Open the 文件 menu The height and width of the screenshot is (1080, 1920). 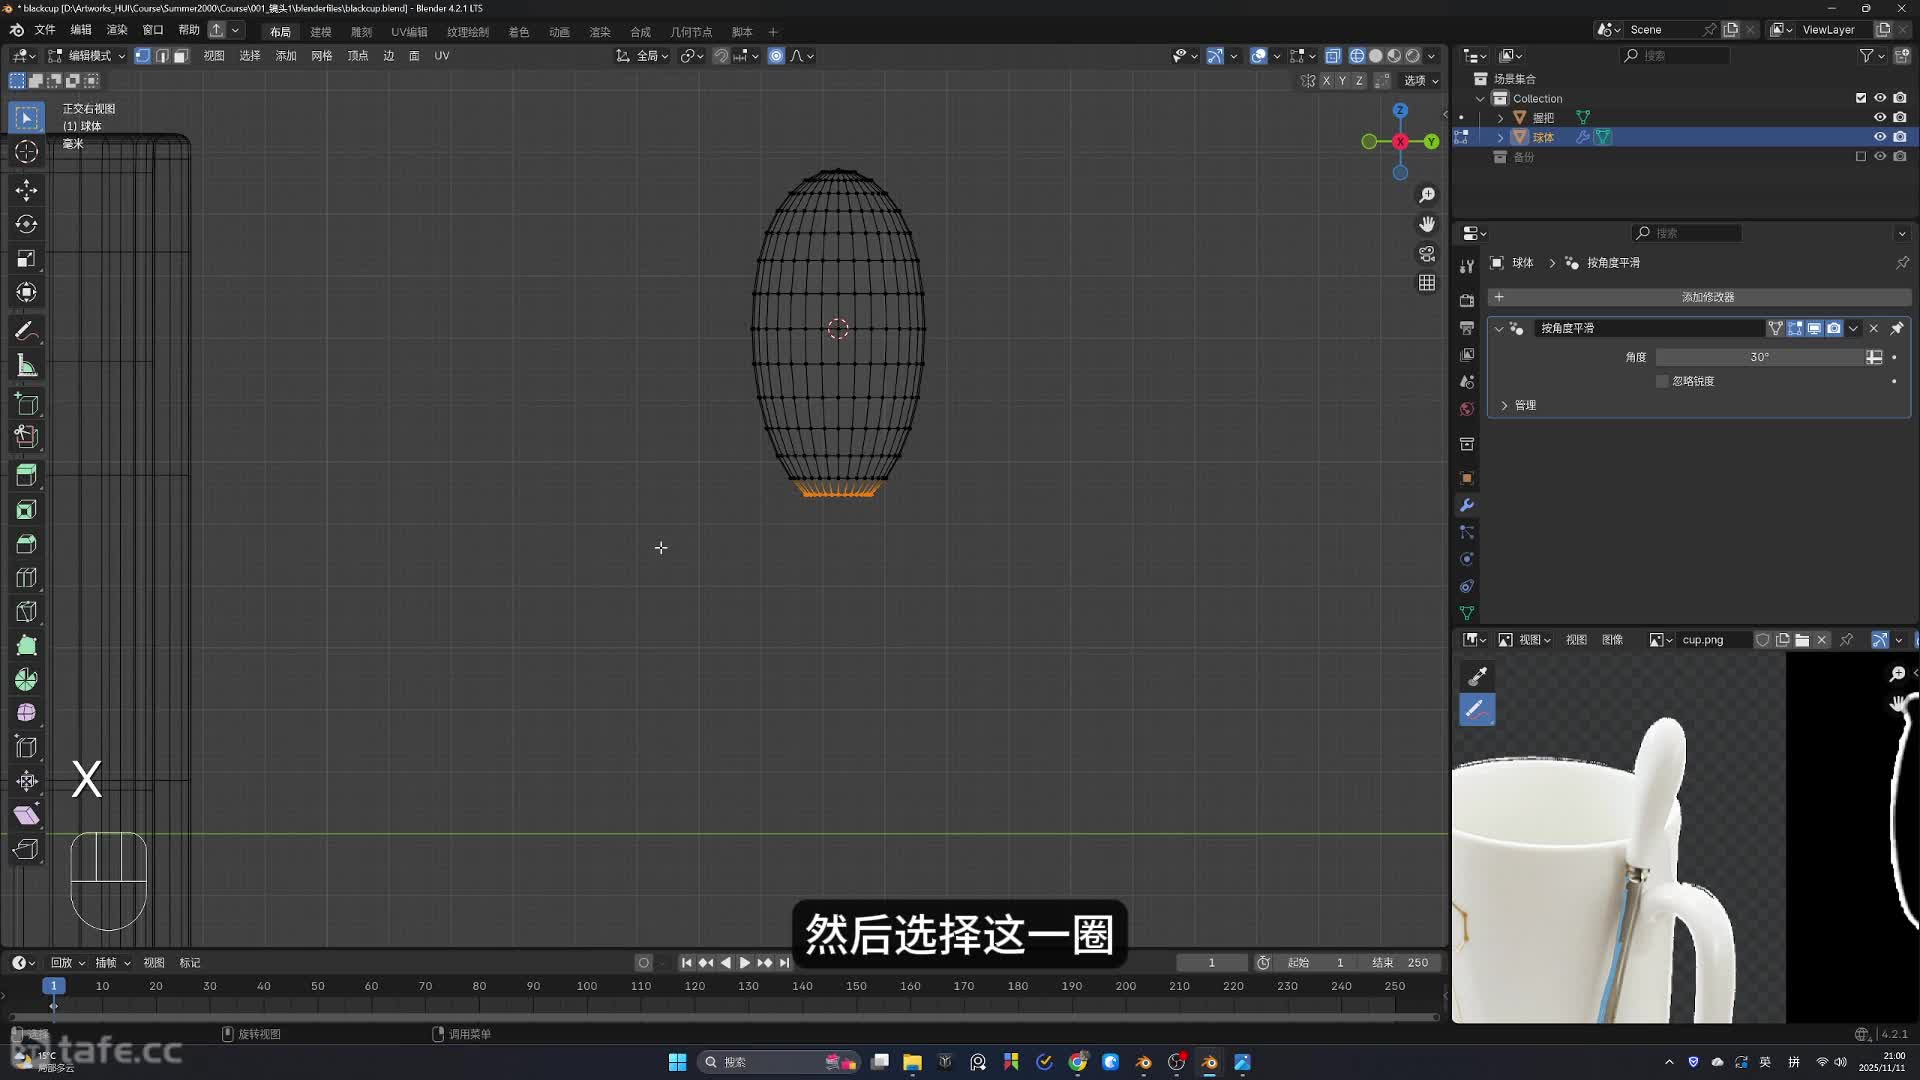pos(45,31)
